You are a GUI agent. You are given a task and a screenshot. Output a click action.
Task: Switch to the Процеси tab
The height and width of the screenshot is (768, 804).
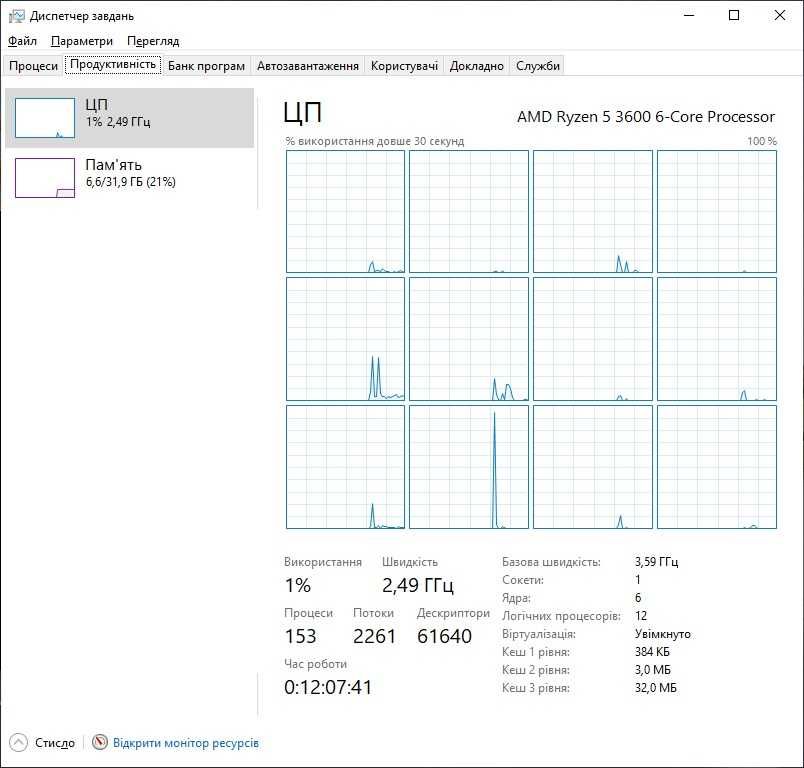coord(33,66)
